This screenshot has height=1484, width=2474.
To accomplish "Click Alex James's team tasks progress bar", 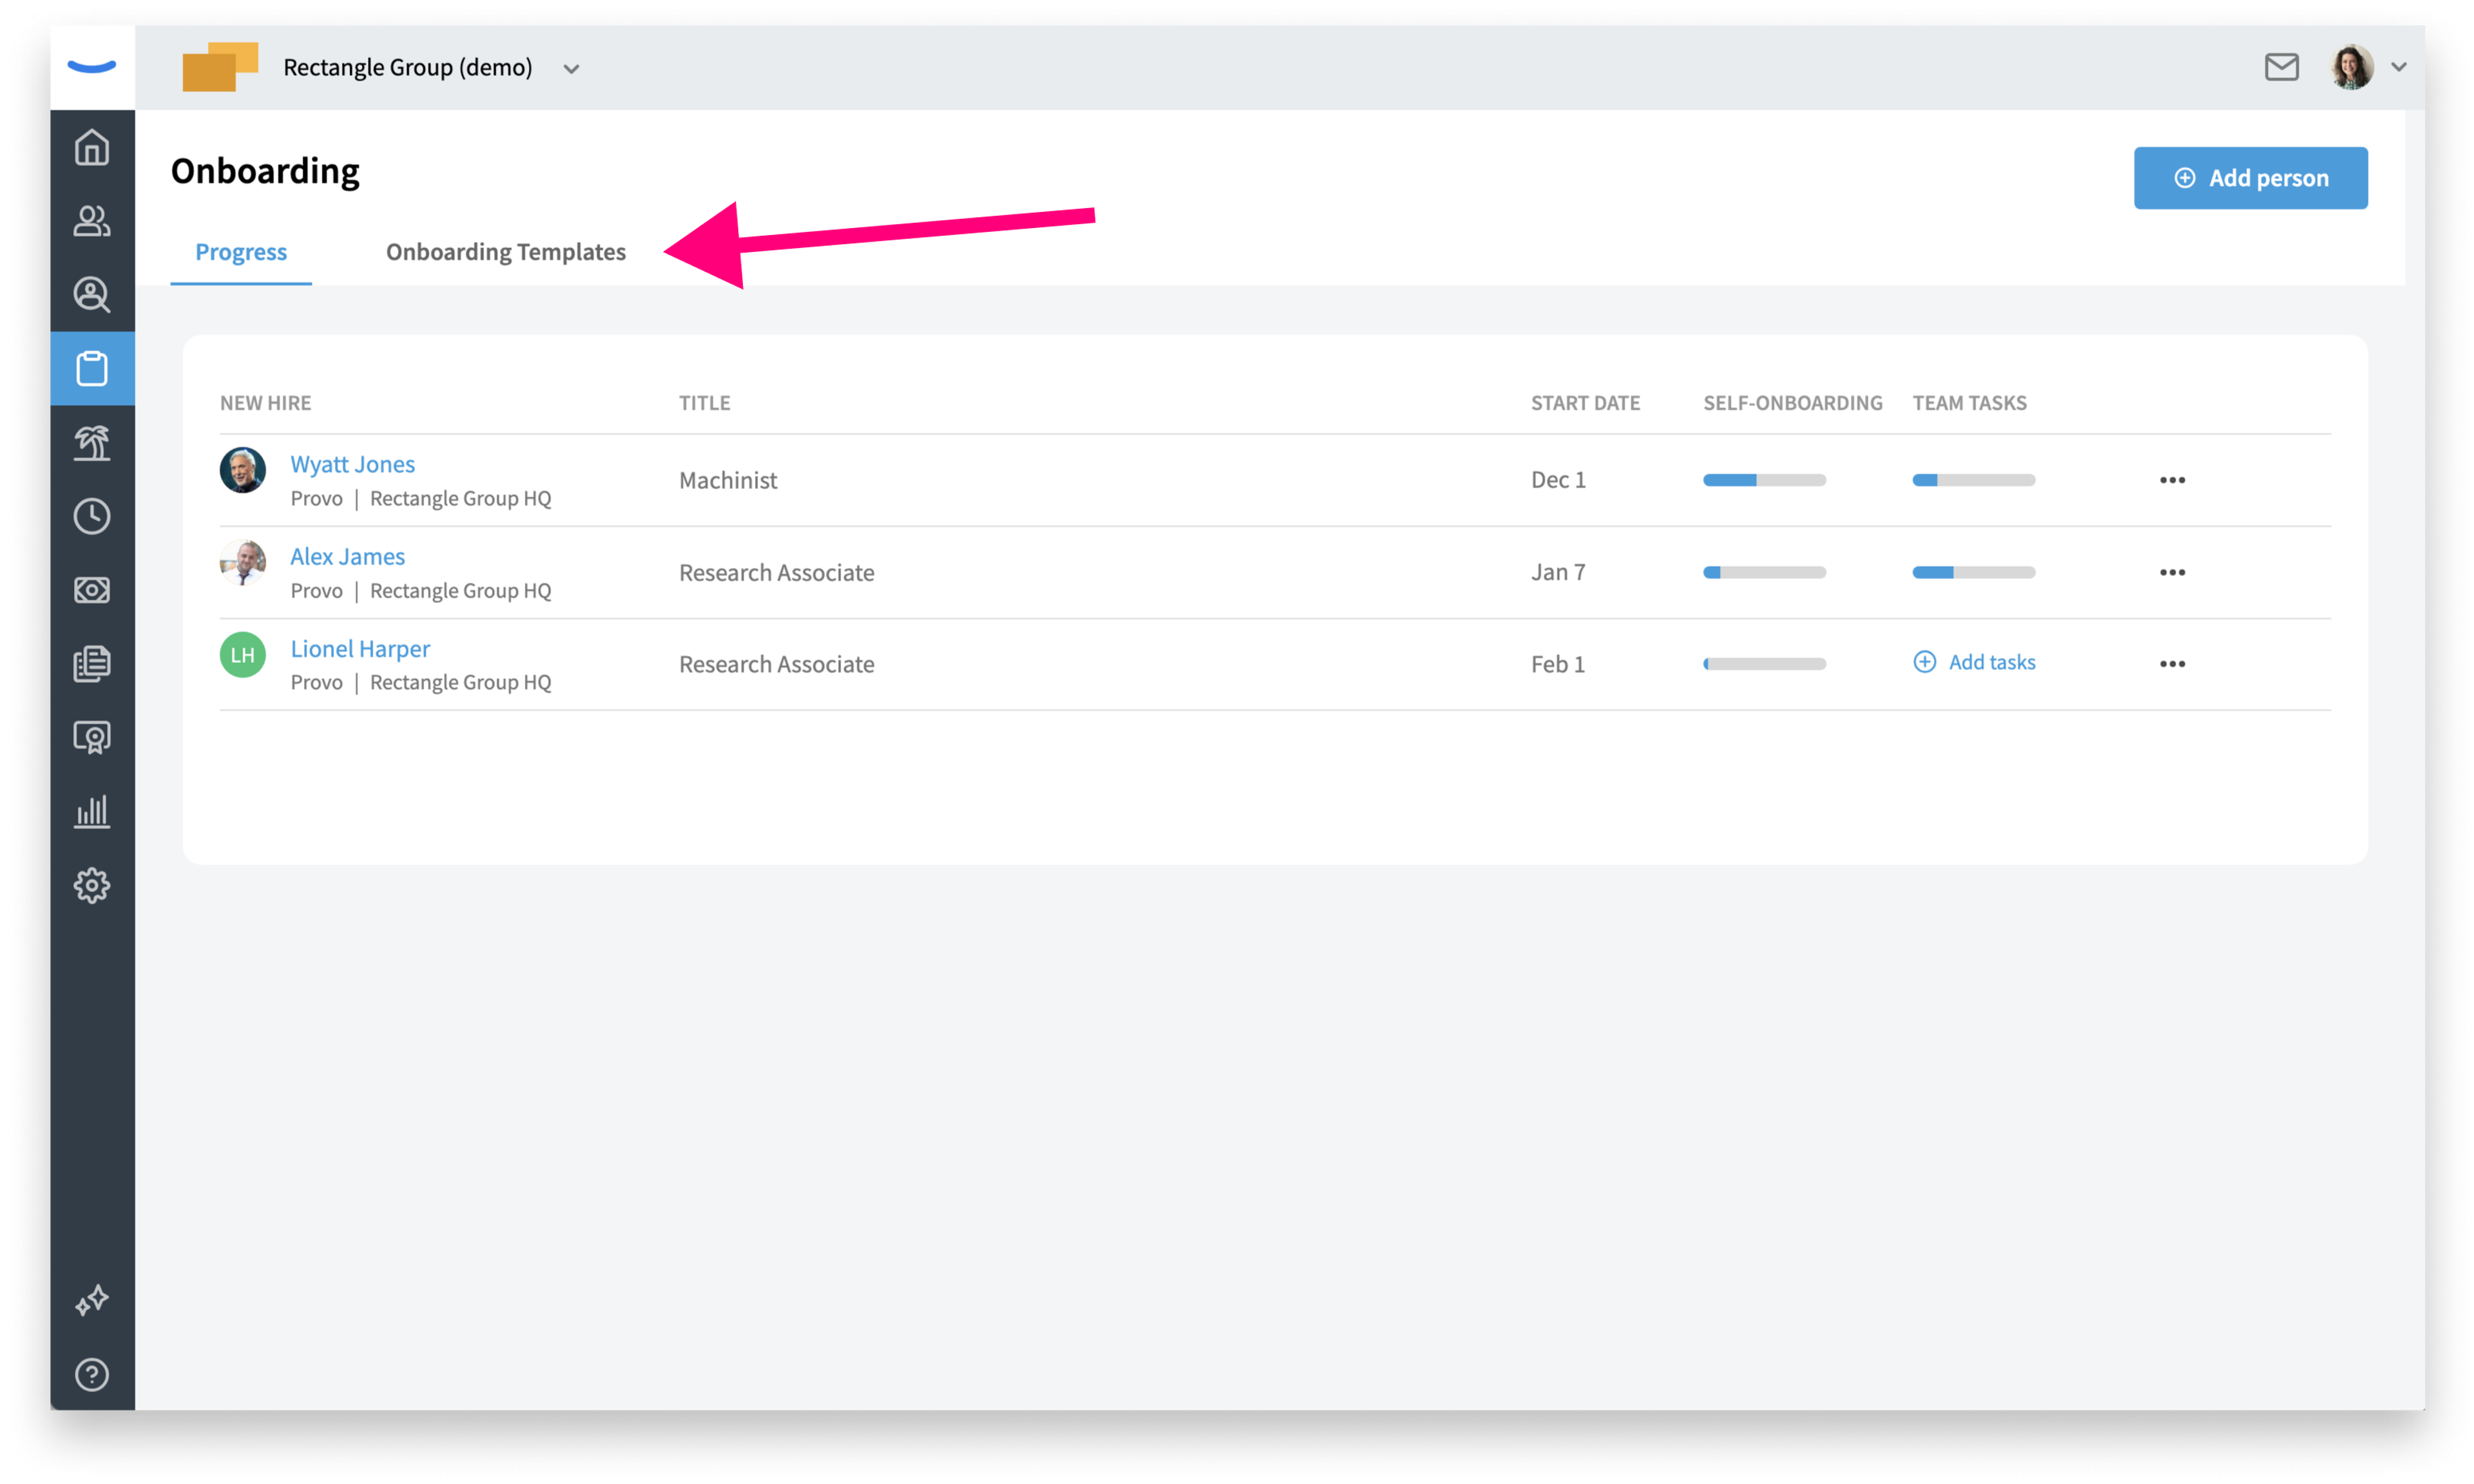I will 1974,572.
